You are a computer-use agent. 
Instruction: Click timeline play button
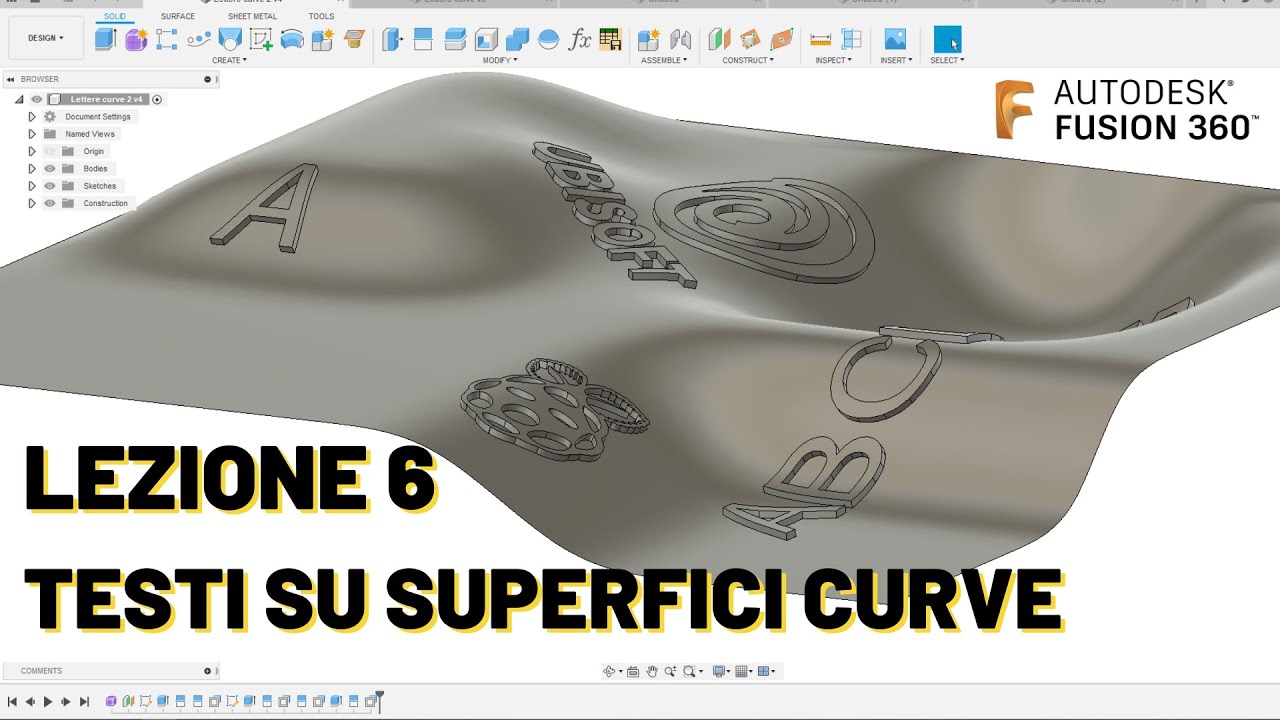(48, 702)
